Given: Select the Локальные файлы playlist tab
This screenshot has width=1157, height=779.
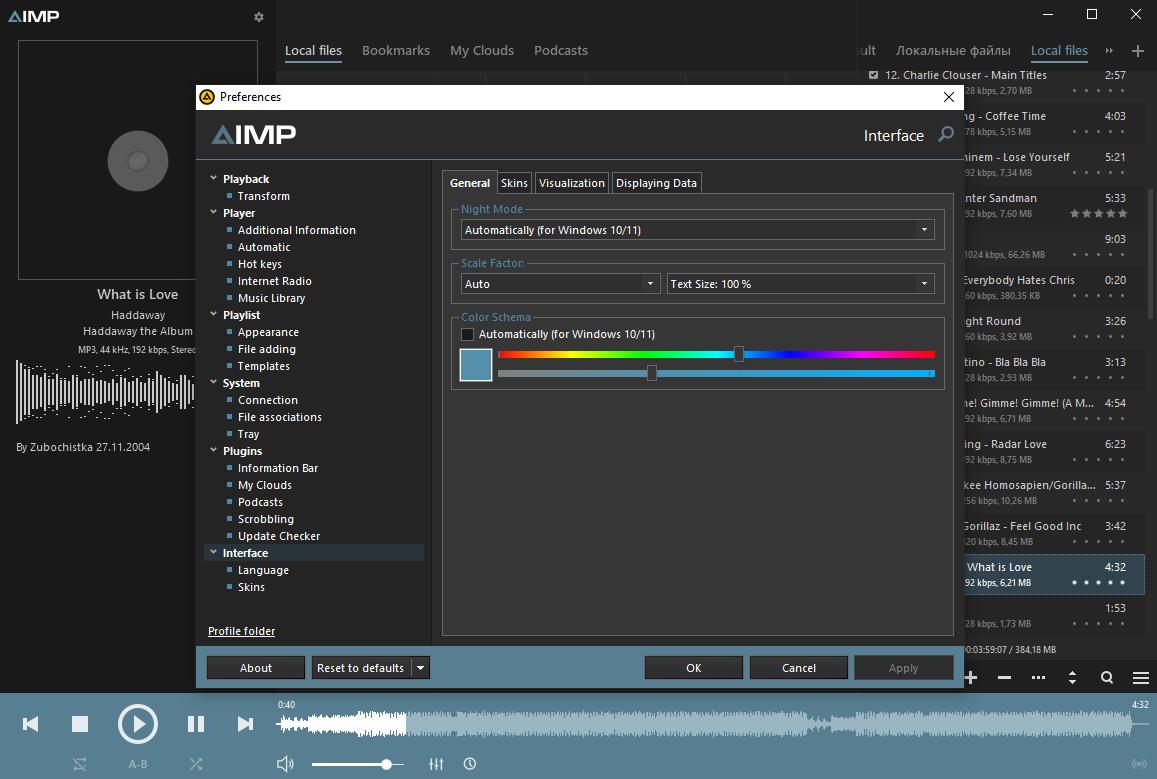Looking at the screenshot, I should coord(953,51).
